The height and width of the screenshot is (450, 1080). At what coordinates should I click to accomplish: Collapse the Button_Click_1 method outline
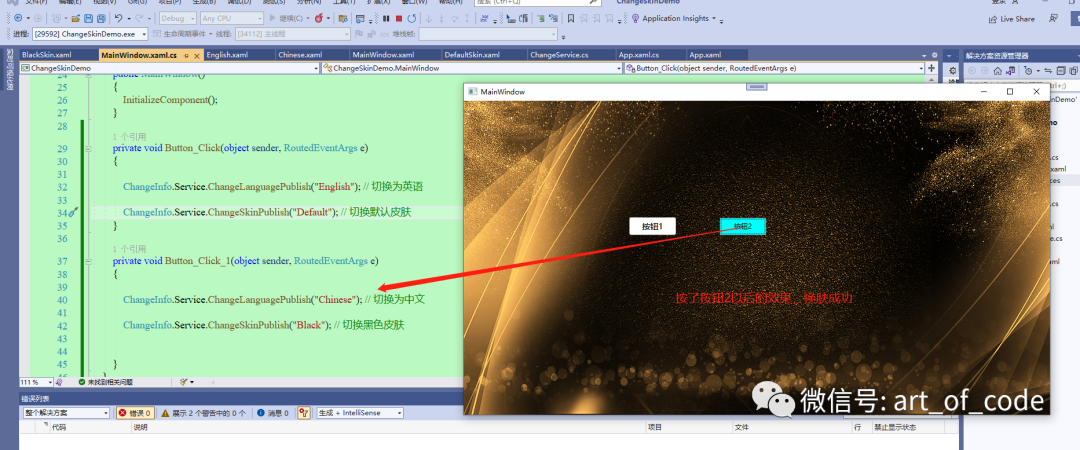pos(88,261)
